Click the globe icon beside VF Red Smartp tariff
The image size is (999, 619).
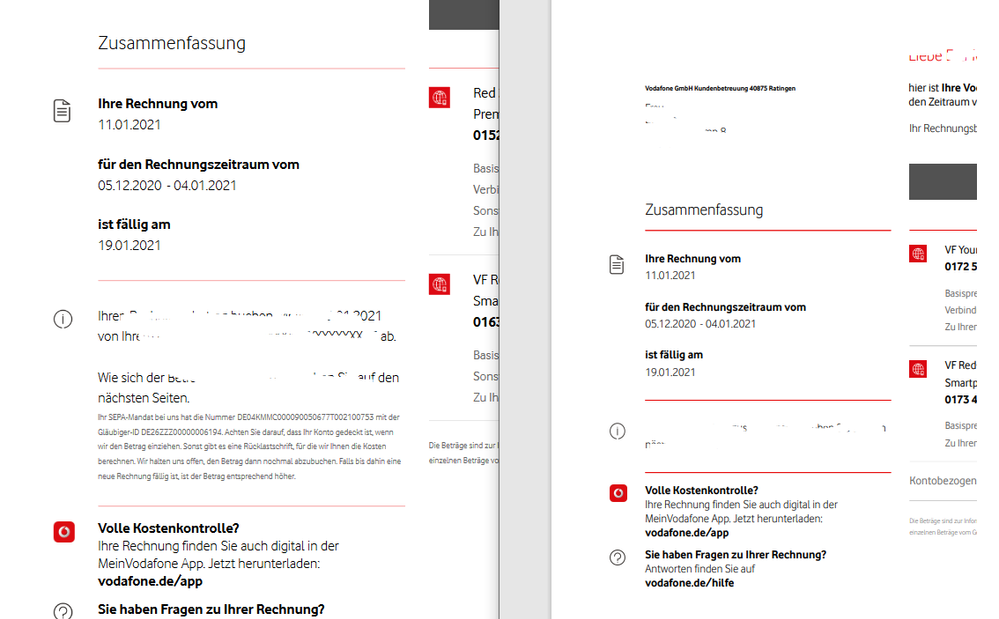[918, 369]
